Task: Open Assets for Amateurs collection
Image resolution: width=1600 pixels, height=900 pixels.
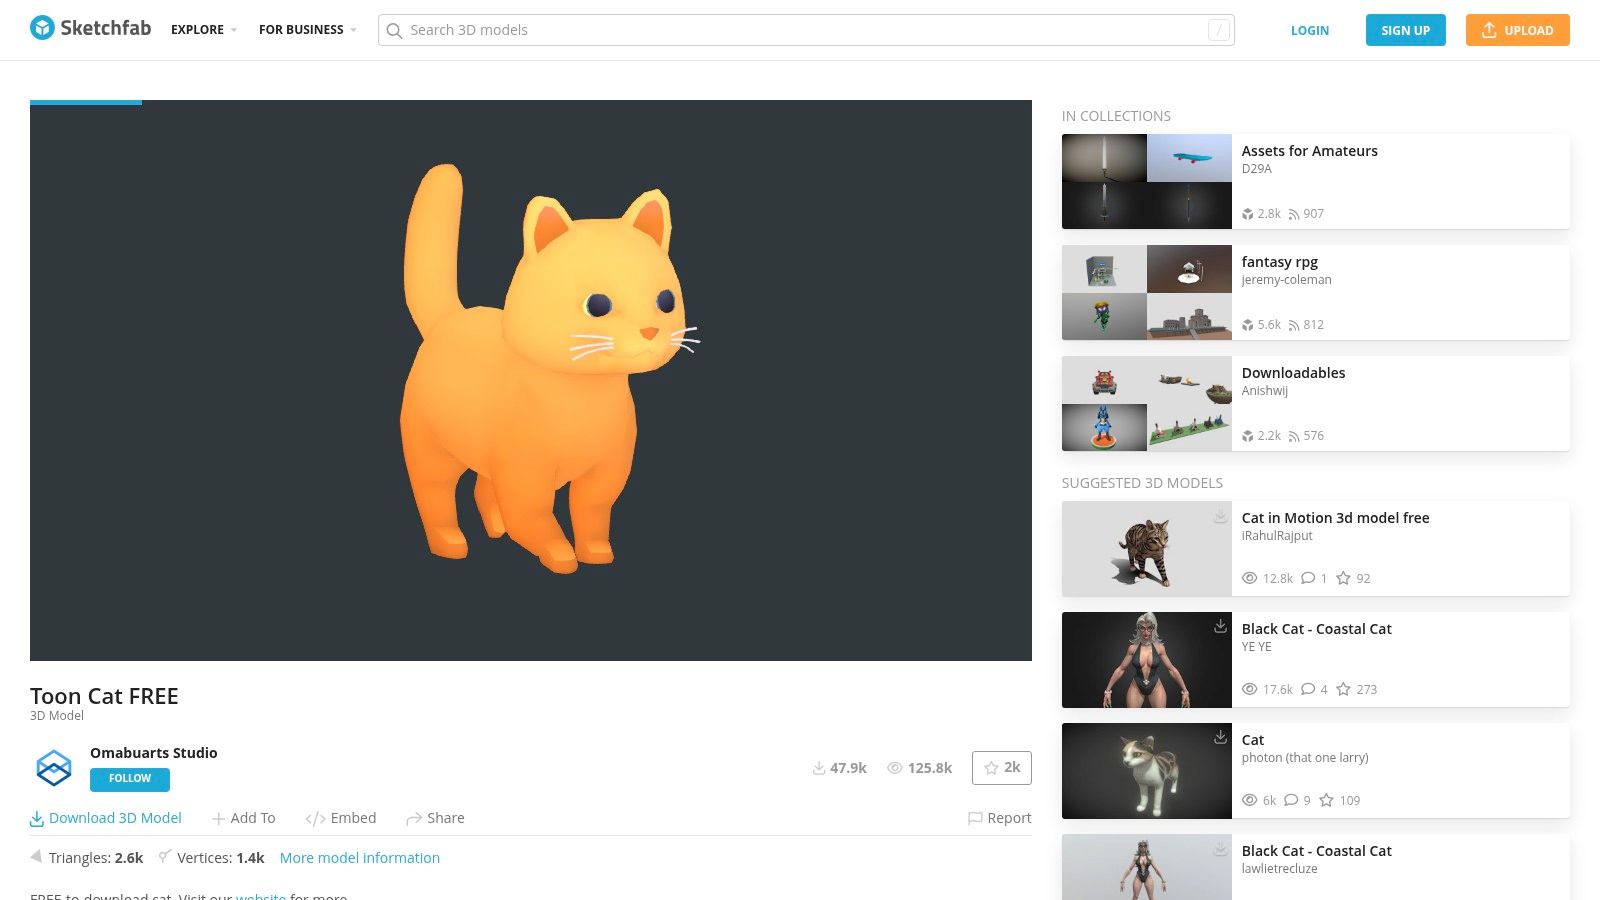Action: point(1310,151)
